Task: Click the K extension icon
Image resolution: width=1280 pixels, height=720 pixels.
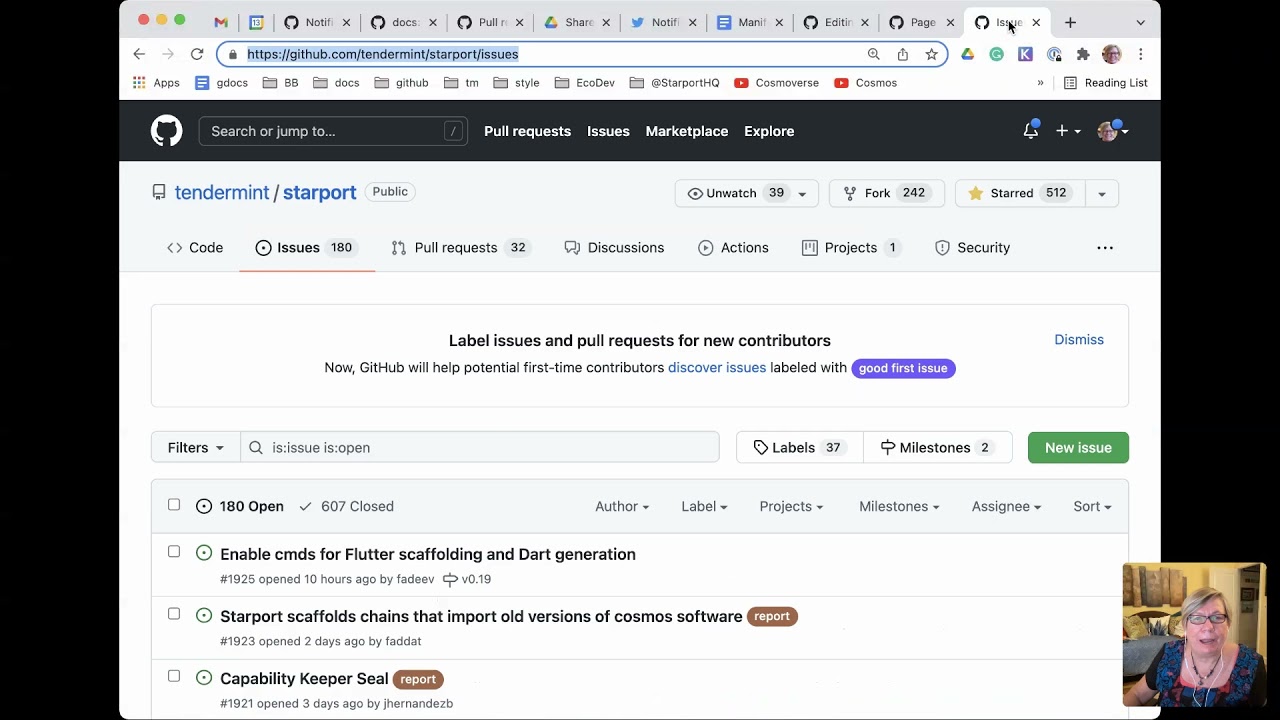Action: pos(1025,54)
